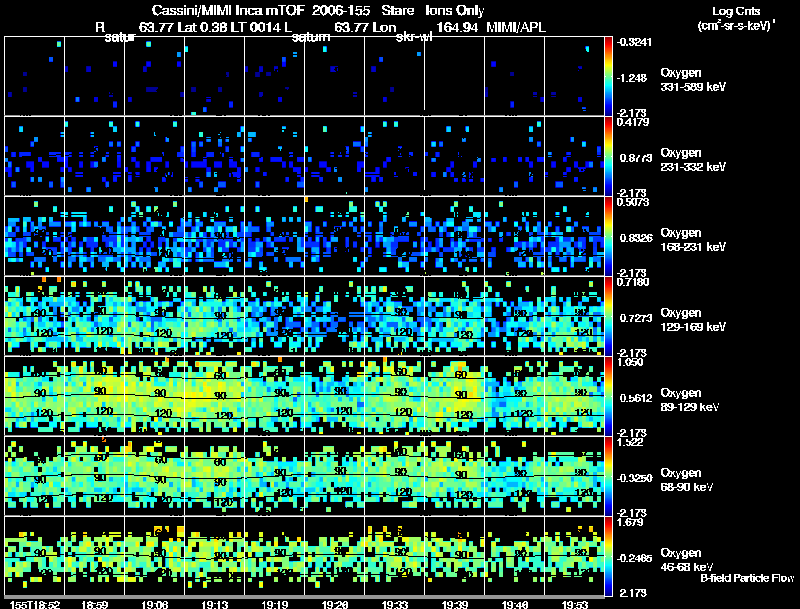The width and height of the screenshot is (800, 609).
Task: Click the Oxygen 231-332 keV label
Action: [x=693, y=160]
